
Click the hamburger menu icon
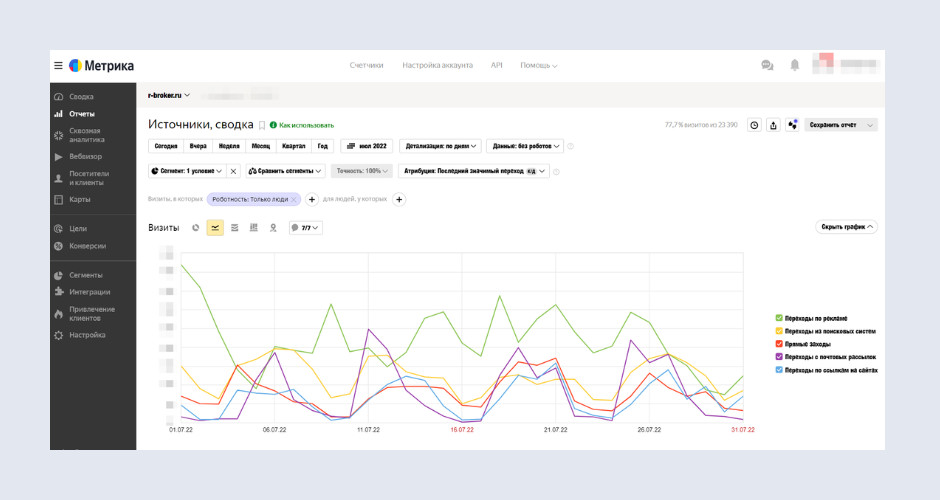pyautogui.click(x=58, y=65)
